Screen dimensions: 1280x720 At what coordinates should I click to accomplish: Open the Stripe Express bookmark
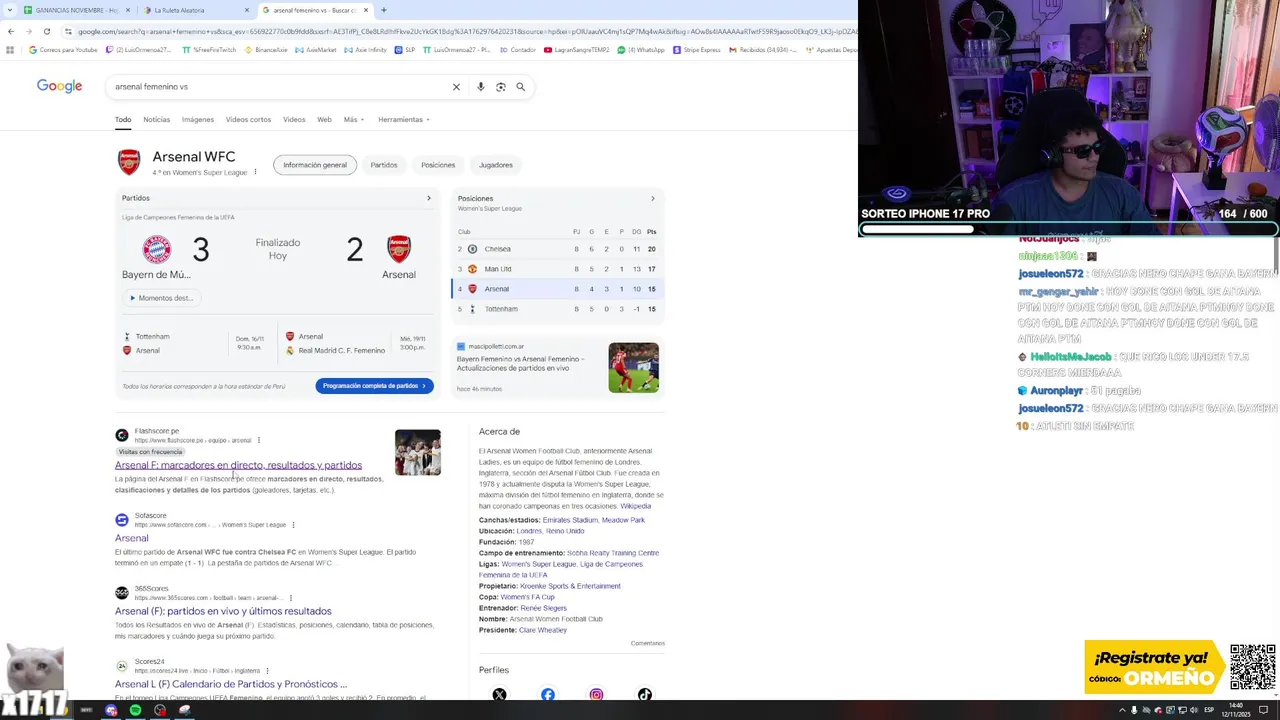[697, 50]
